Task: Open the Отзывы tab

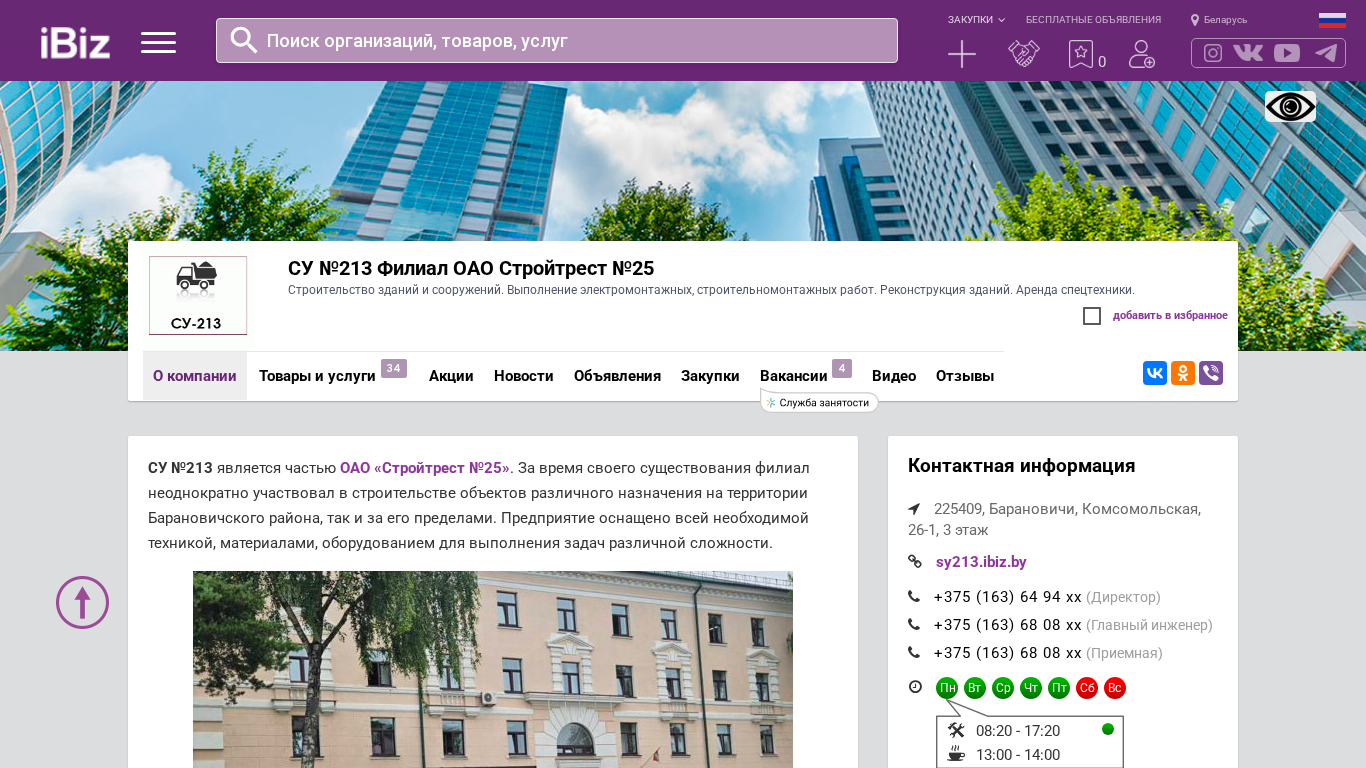Action: 965,376
